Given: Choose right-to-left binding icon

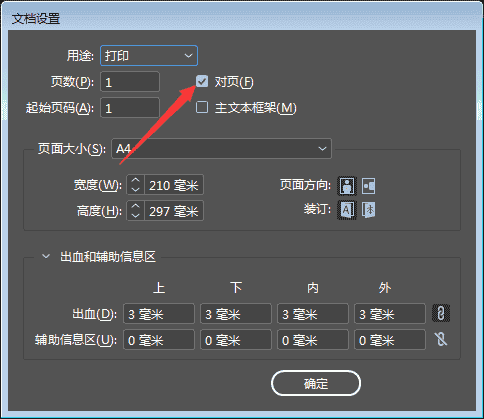Looking at the screenshot, I should point(369,210).
